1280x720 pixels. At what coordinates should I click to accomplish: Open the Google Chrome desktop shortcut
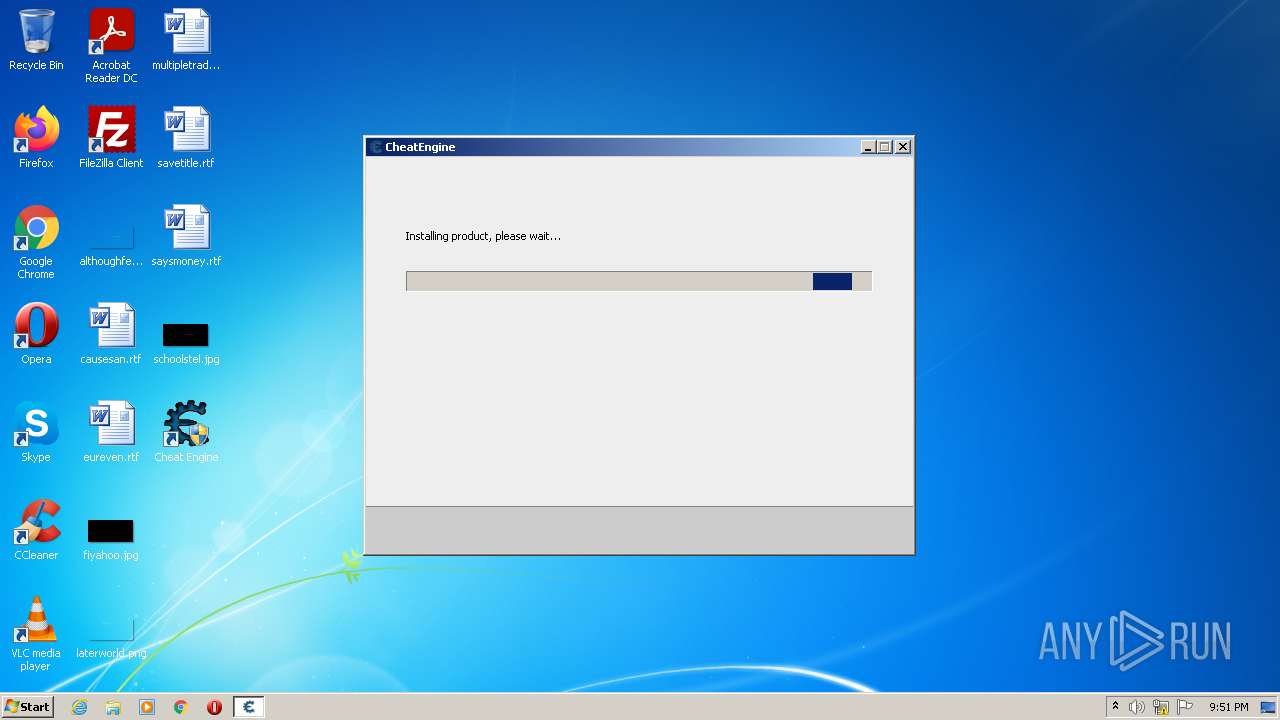pyautogui.click(x=36, y=242)
